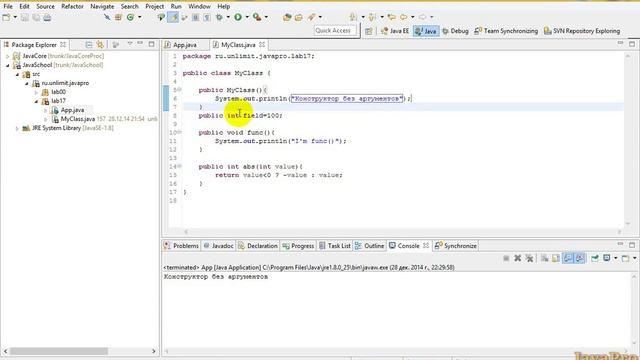Toggle console Scroll Lock
The image size is (640, 360).
click(556, 258)
